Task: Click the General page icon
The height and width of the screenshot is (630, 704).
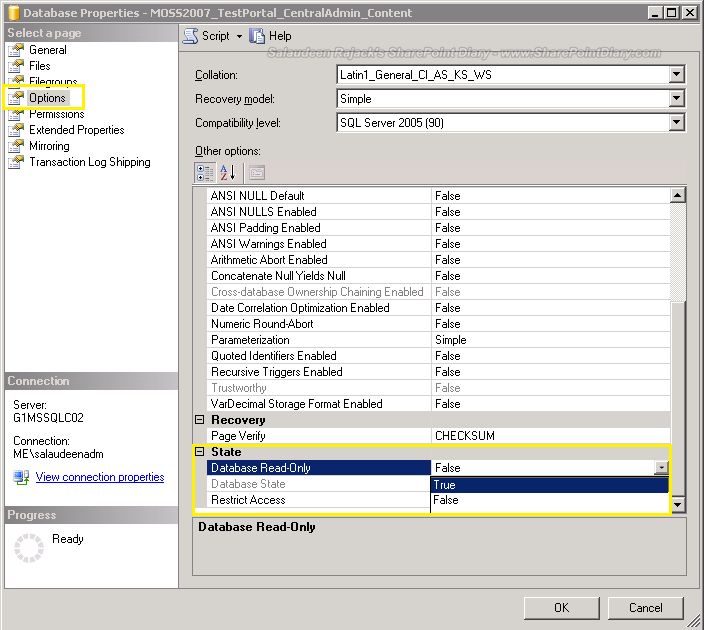Action: tap(16, 50)
